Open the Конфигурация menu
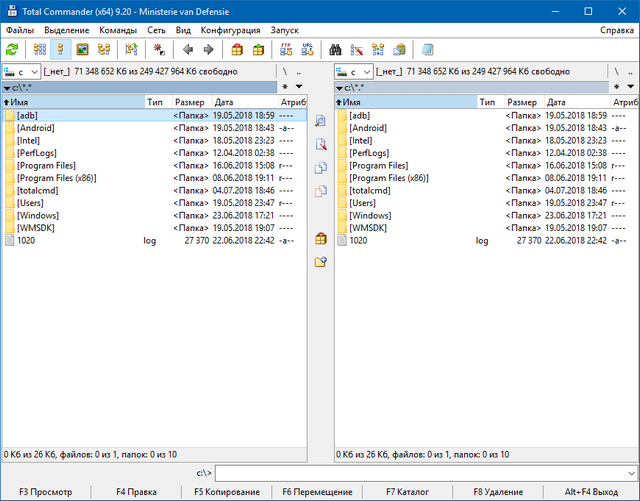This screenshot has height=501, width=640. coord(230,30)
